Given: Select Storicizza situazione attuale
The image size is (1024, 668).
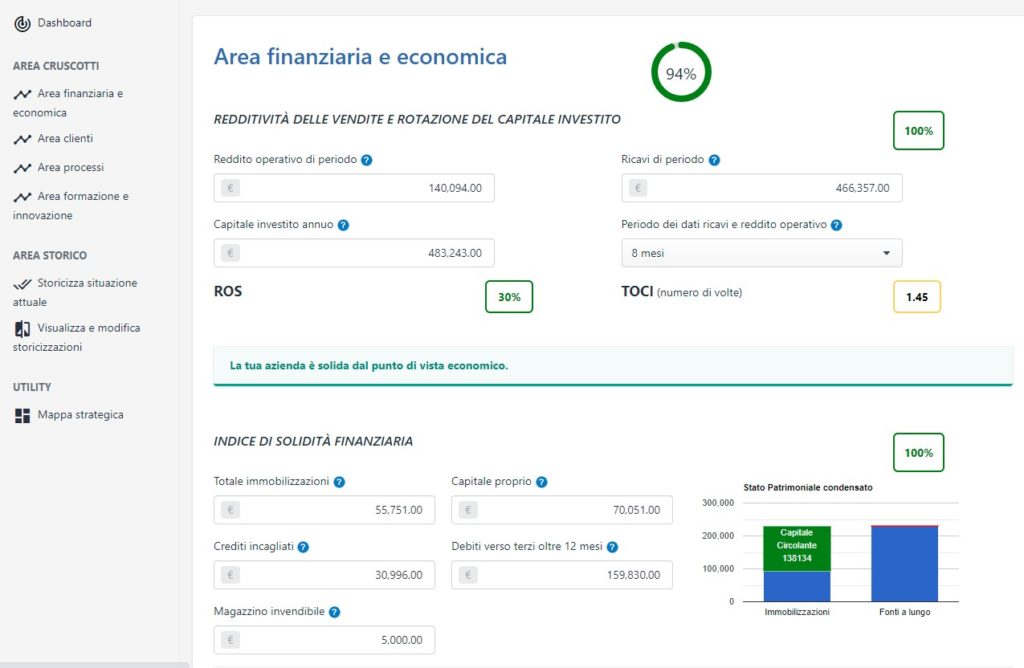Looking at the screenshot, I should pyautogui.click(x=75, y=293).
